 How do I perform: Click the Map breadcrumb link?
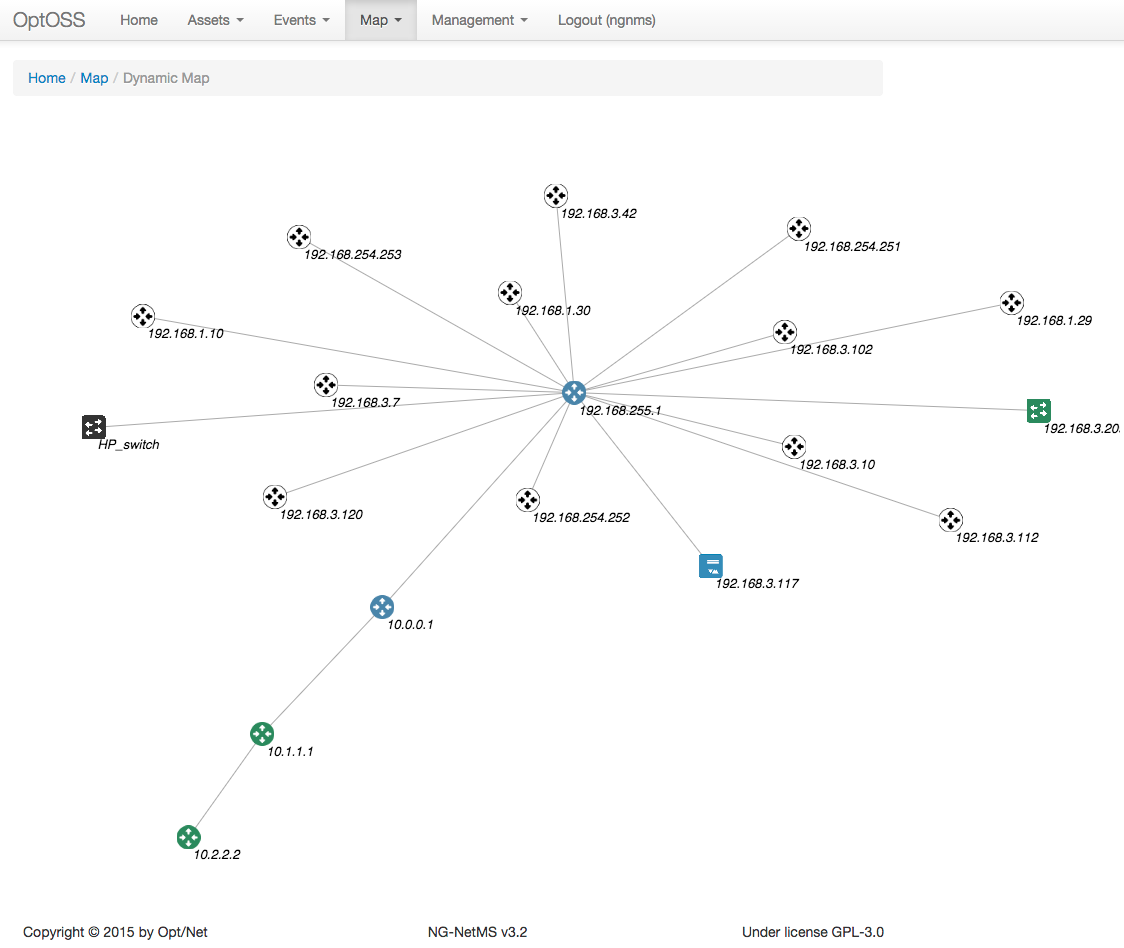(94, 78)
